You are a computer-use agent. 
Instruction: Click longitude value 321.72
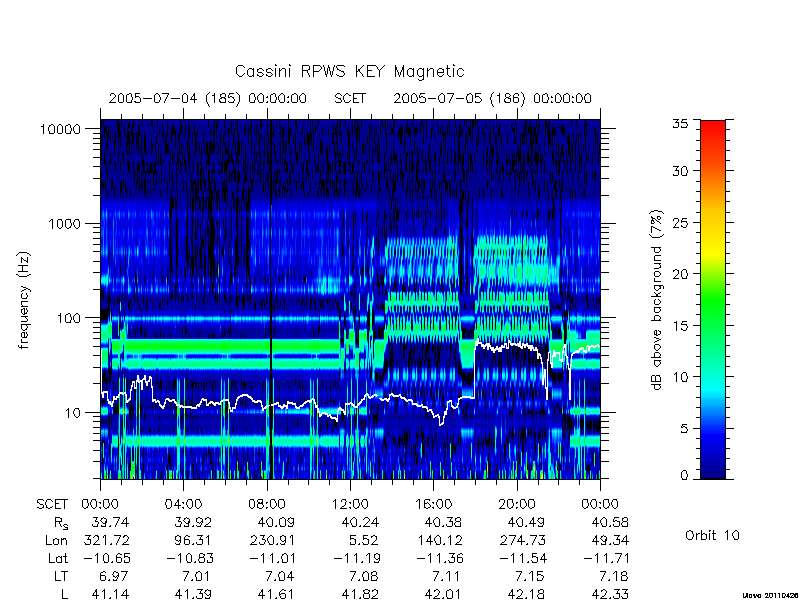point(106,540)
